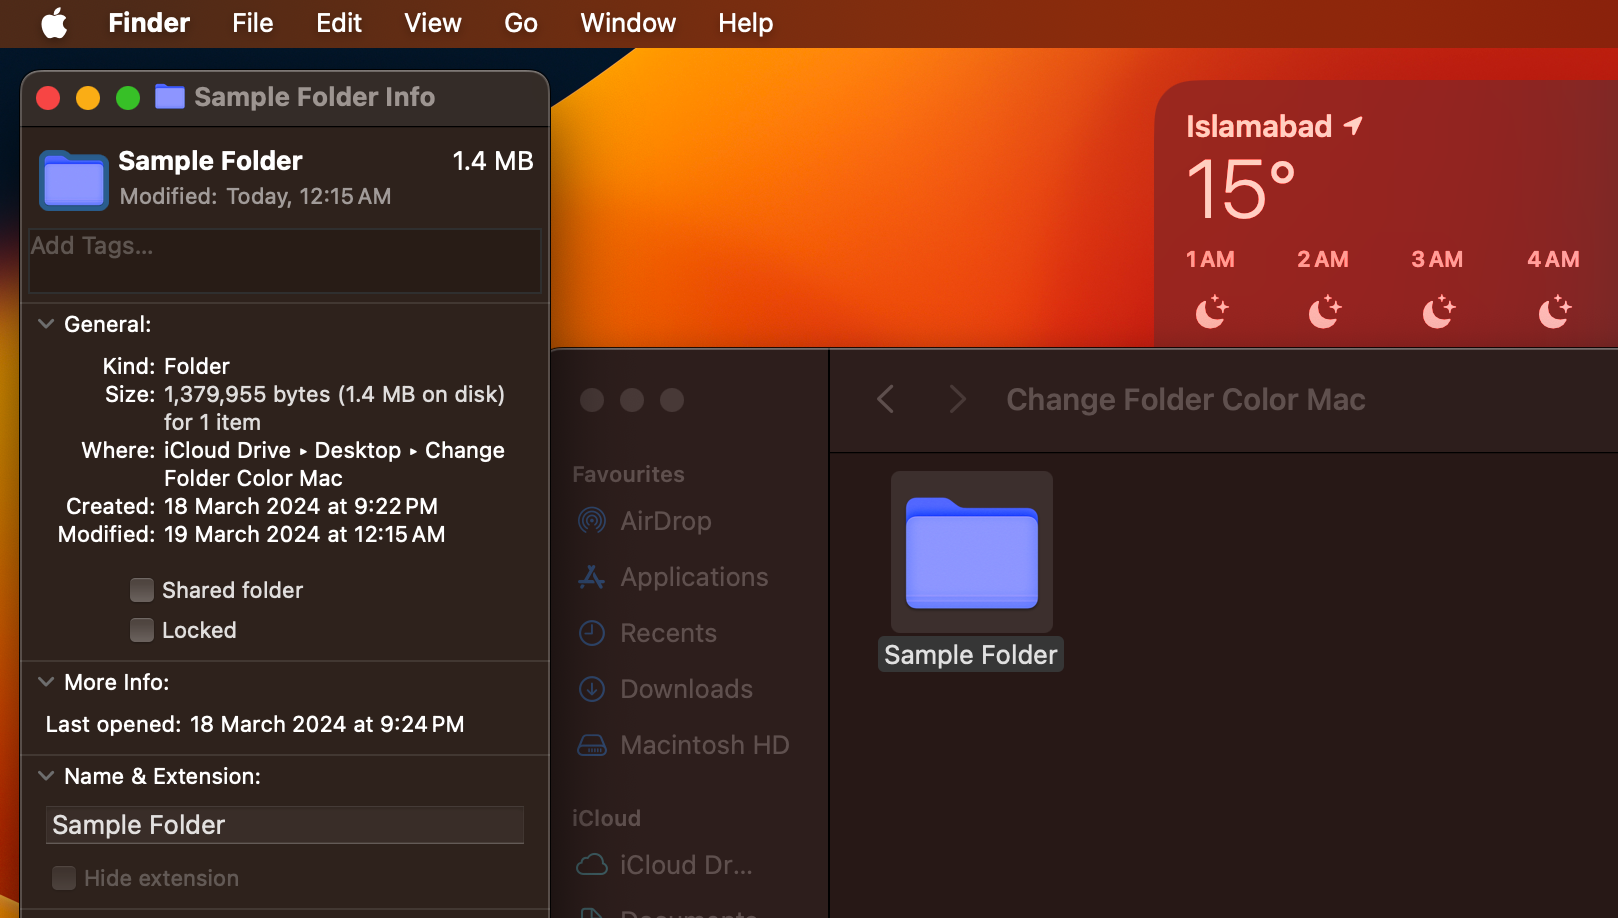Click the AirDrop sidebar icon
The width and height of the screenshot is (1618, 918).
[592, 521]
